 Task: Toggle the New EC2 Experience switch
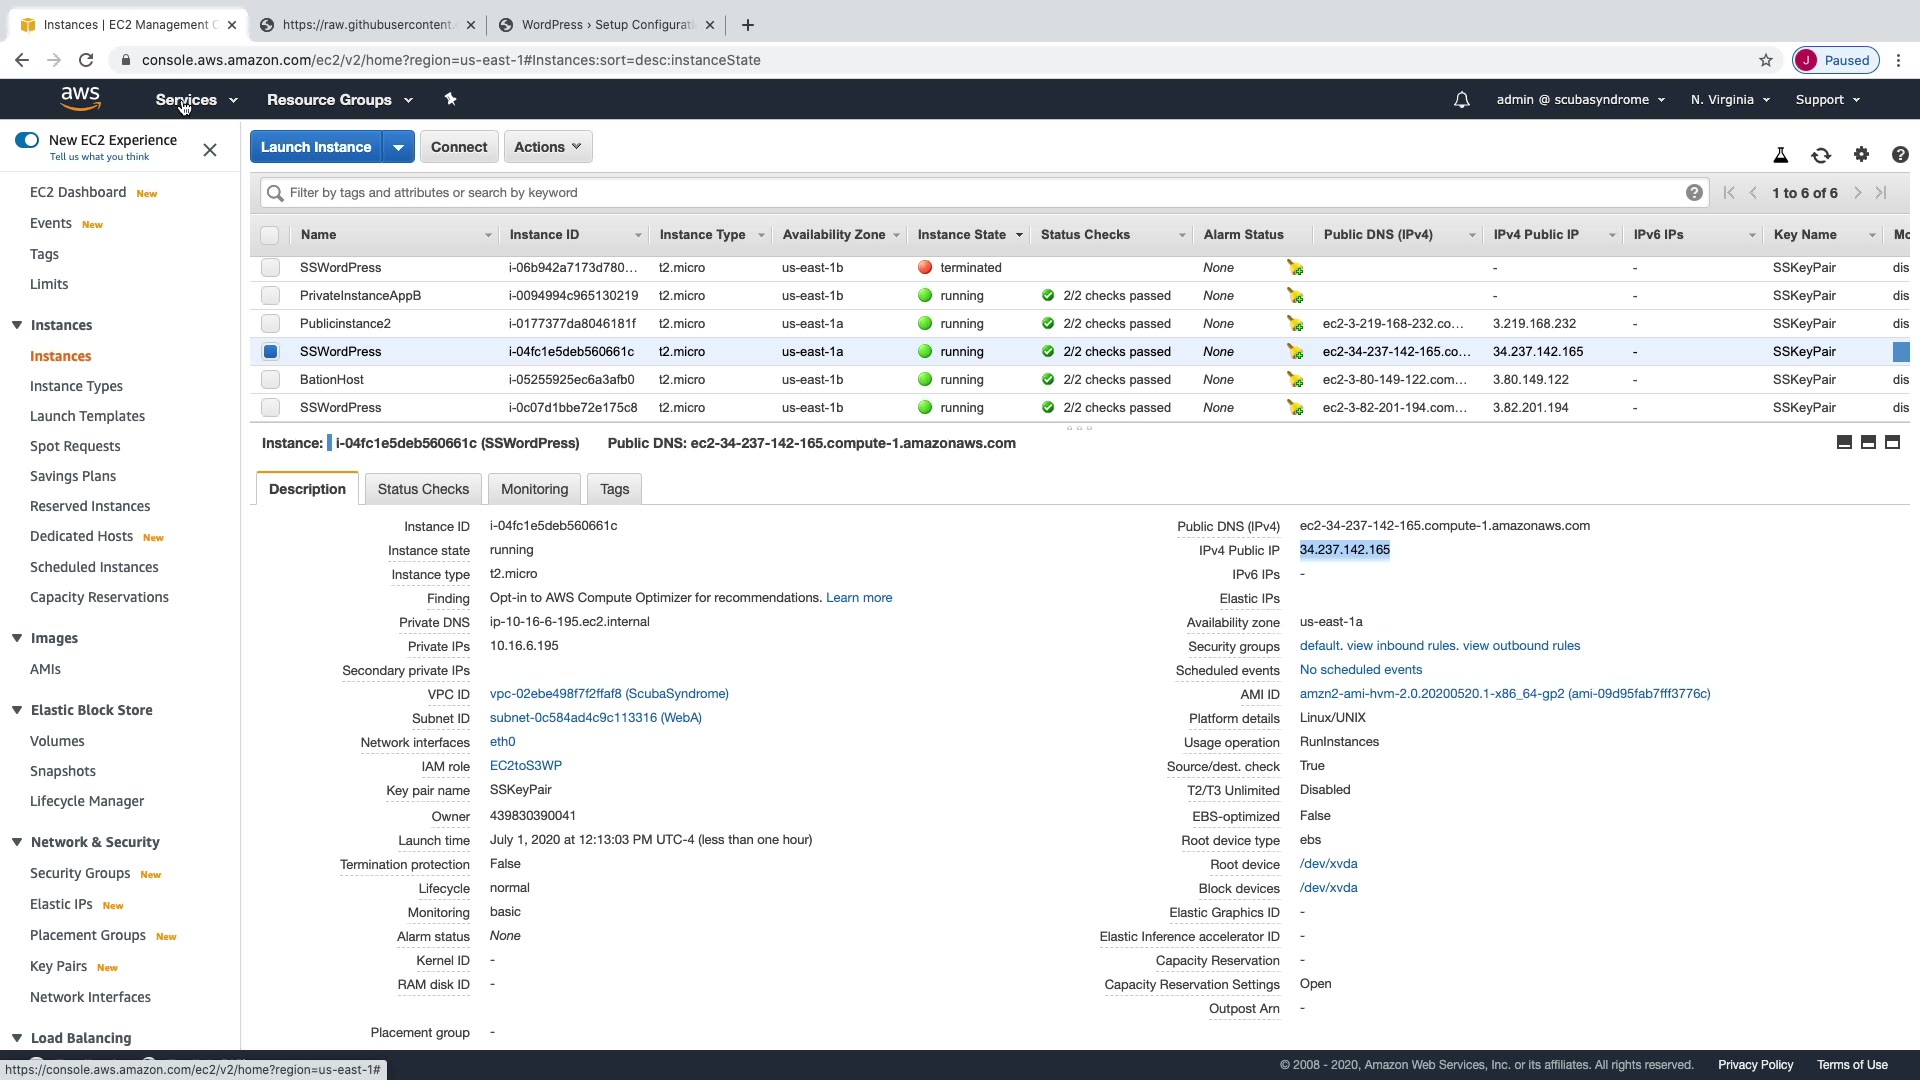27,140
